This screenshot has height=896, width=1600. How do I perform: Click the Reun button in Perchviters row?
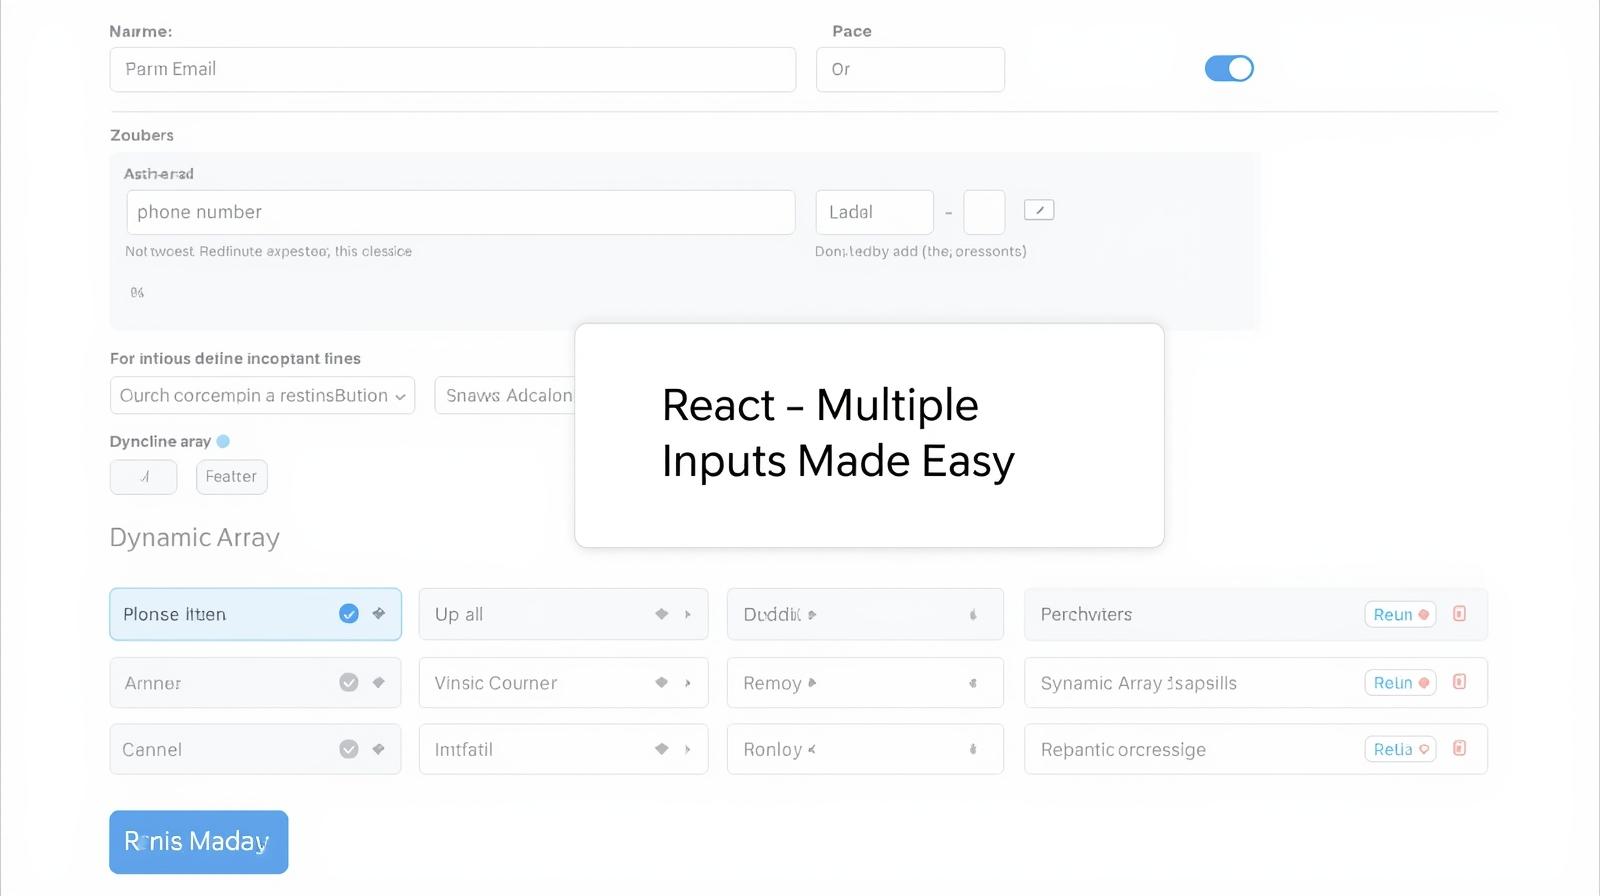pyautogui.click(x=1399, y=614)
